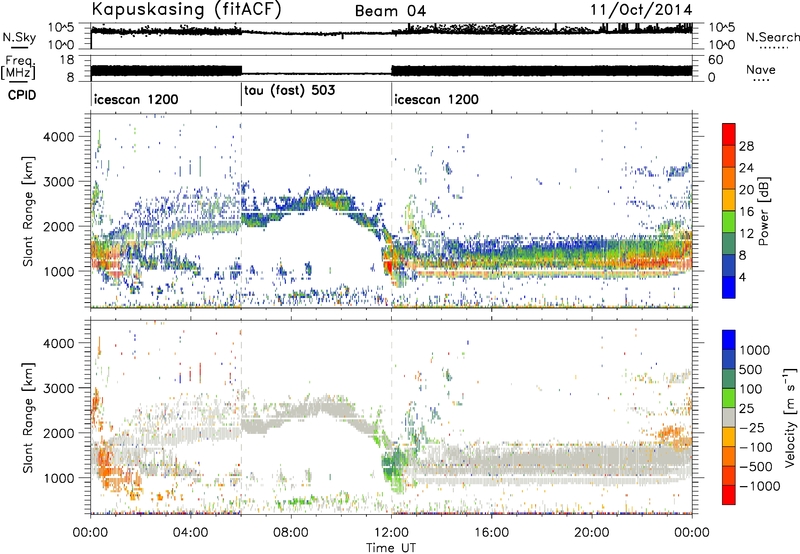Click the date 11/Oct/2014
The image size is (800, 554).
coord(641,10)
